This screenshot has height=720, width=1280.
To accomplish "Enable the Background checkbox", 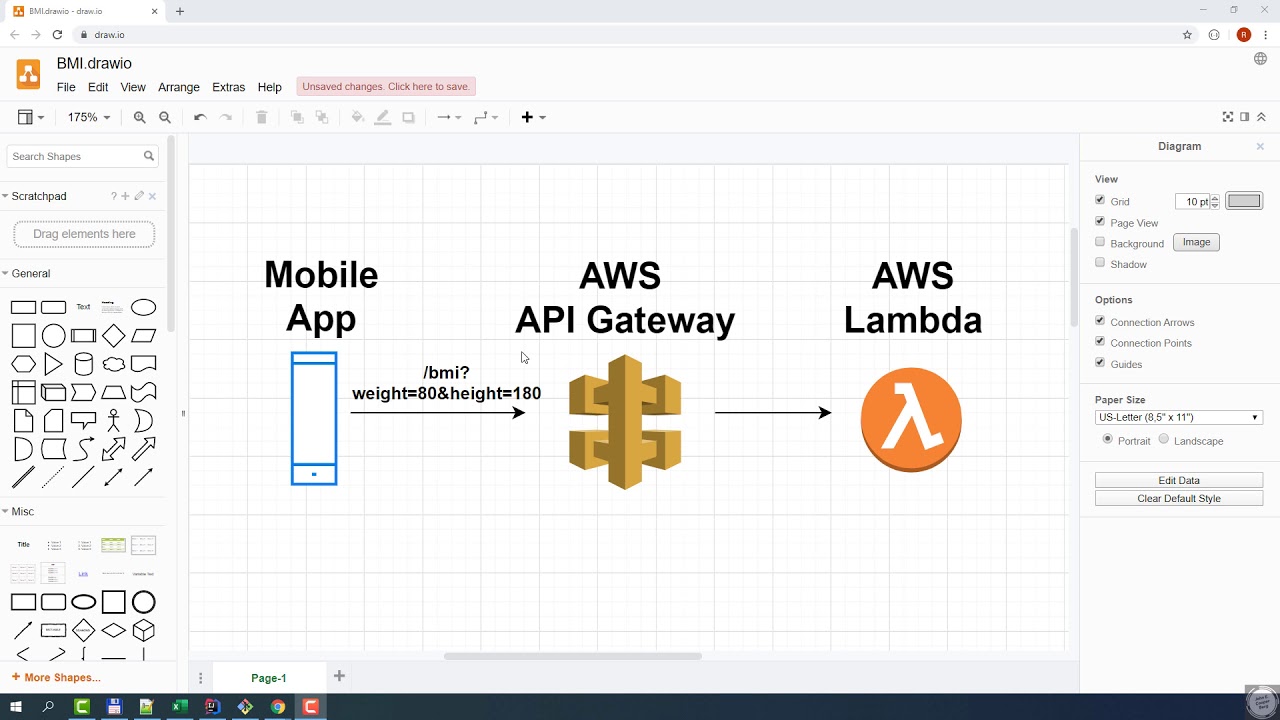I will (x=1100, y=242).
